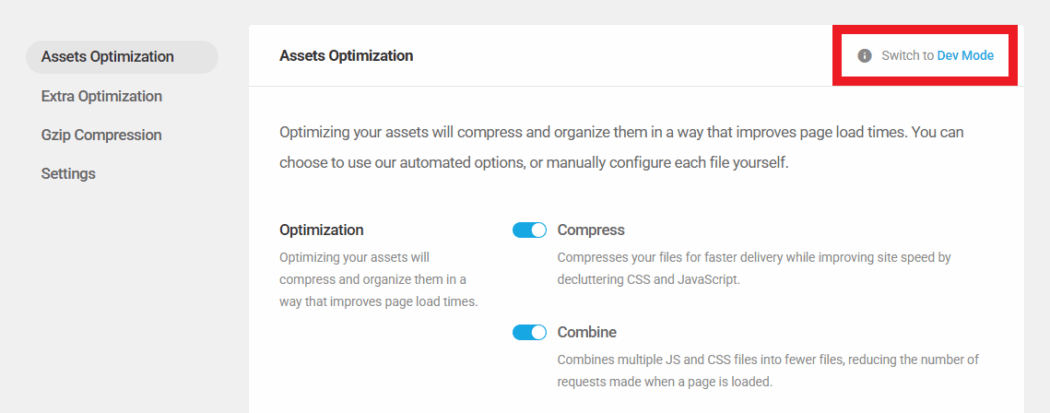
Task: Click the Combine description about fewer files
Action: click(767, 370)
